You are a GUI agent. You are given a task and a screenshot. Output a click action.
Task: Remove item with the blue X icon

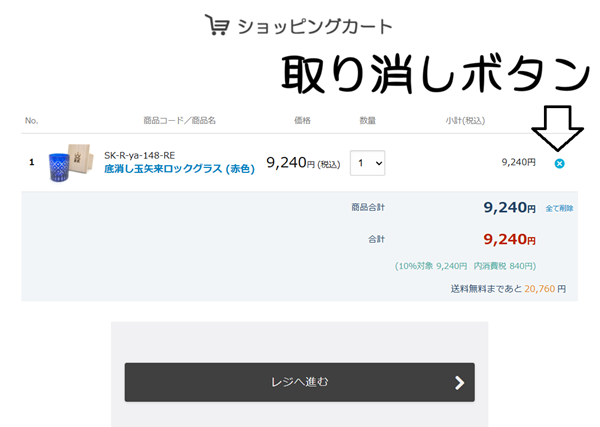coord(559,163)
